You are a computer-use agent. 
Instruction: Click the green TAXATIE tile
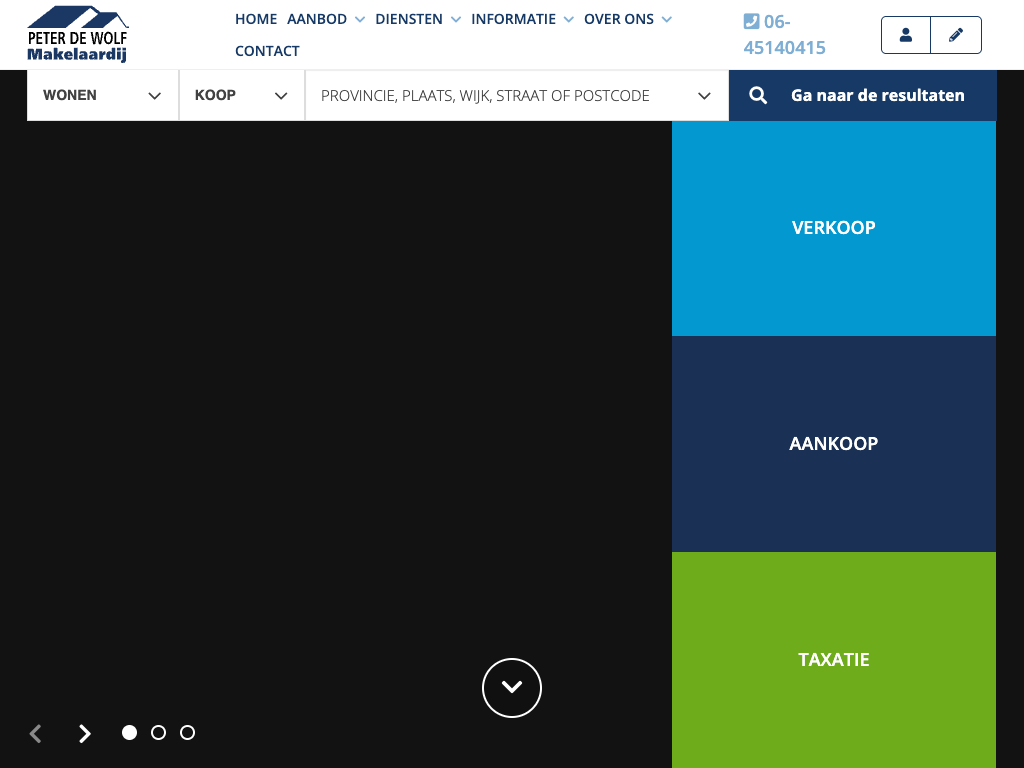pyautogui.click(x=833, y=660)
